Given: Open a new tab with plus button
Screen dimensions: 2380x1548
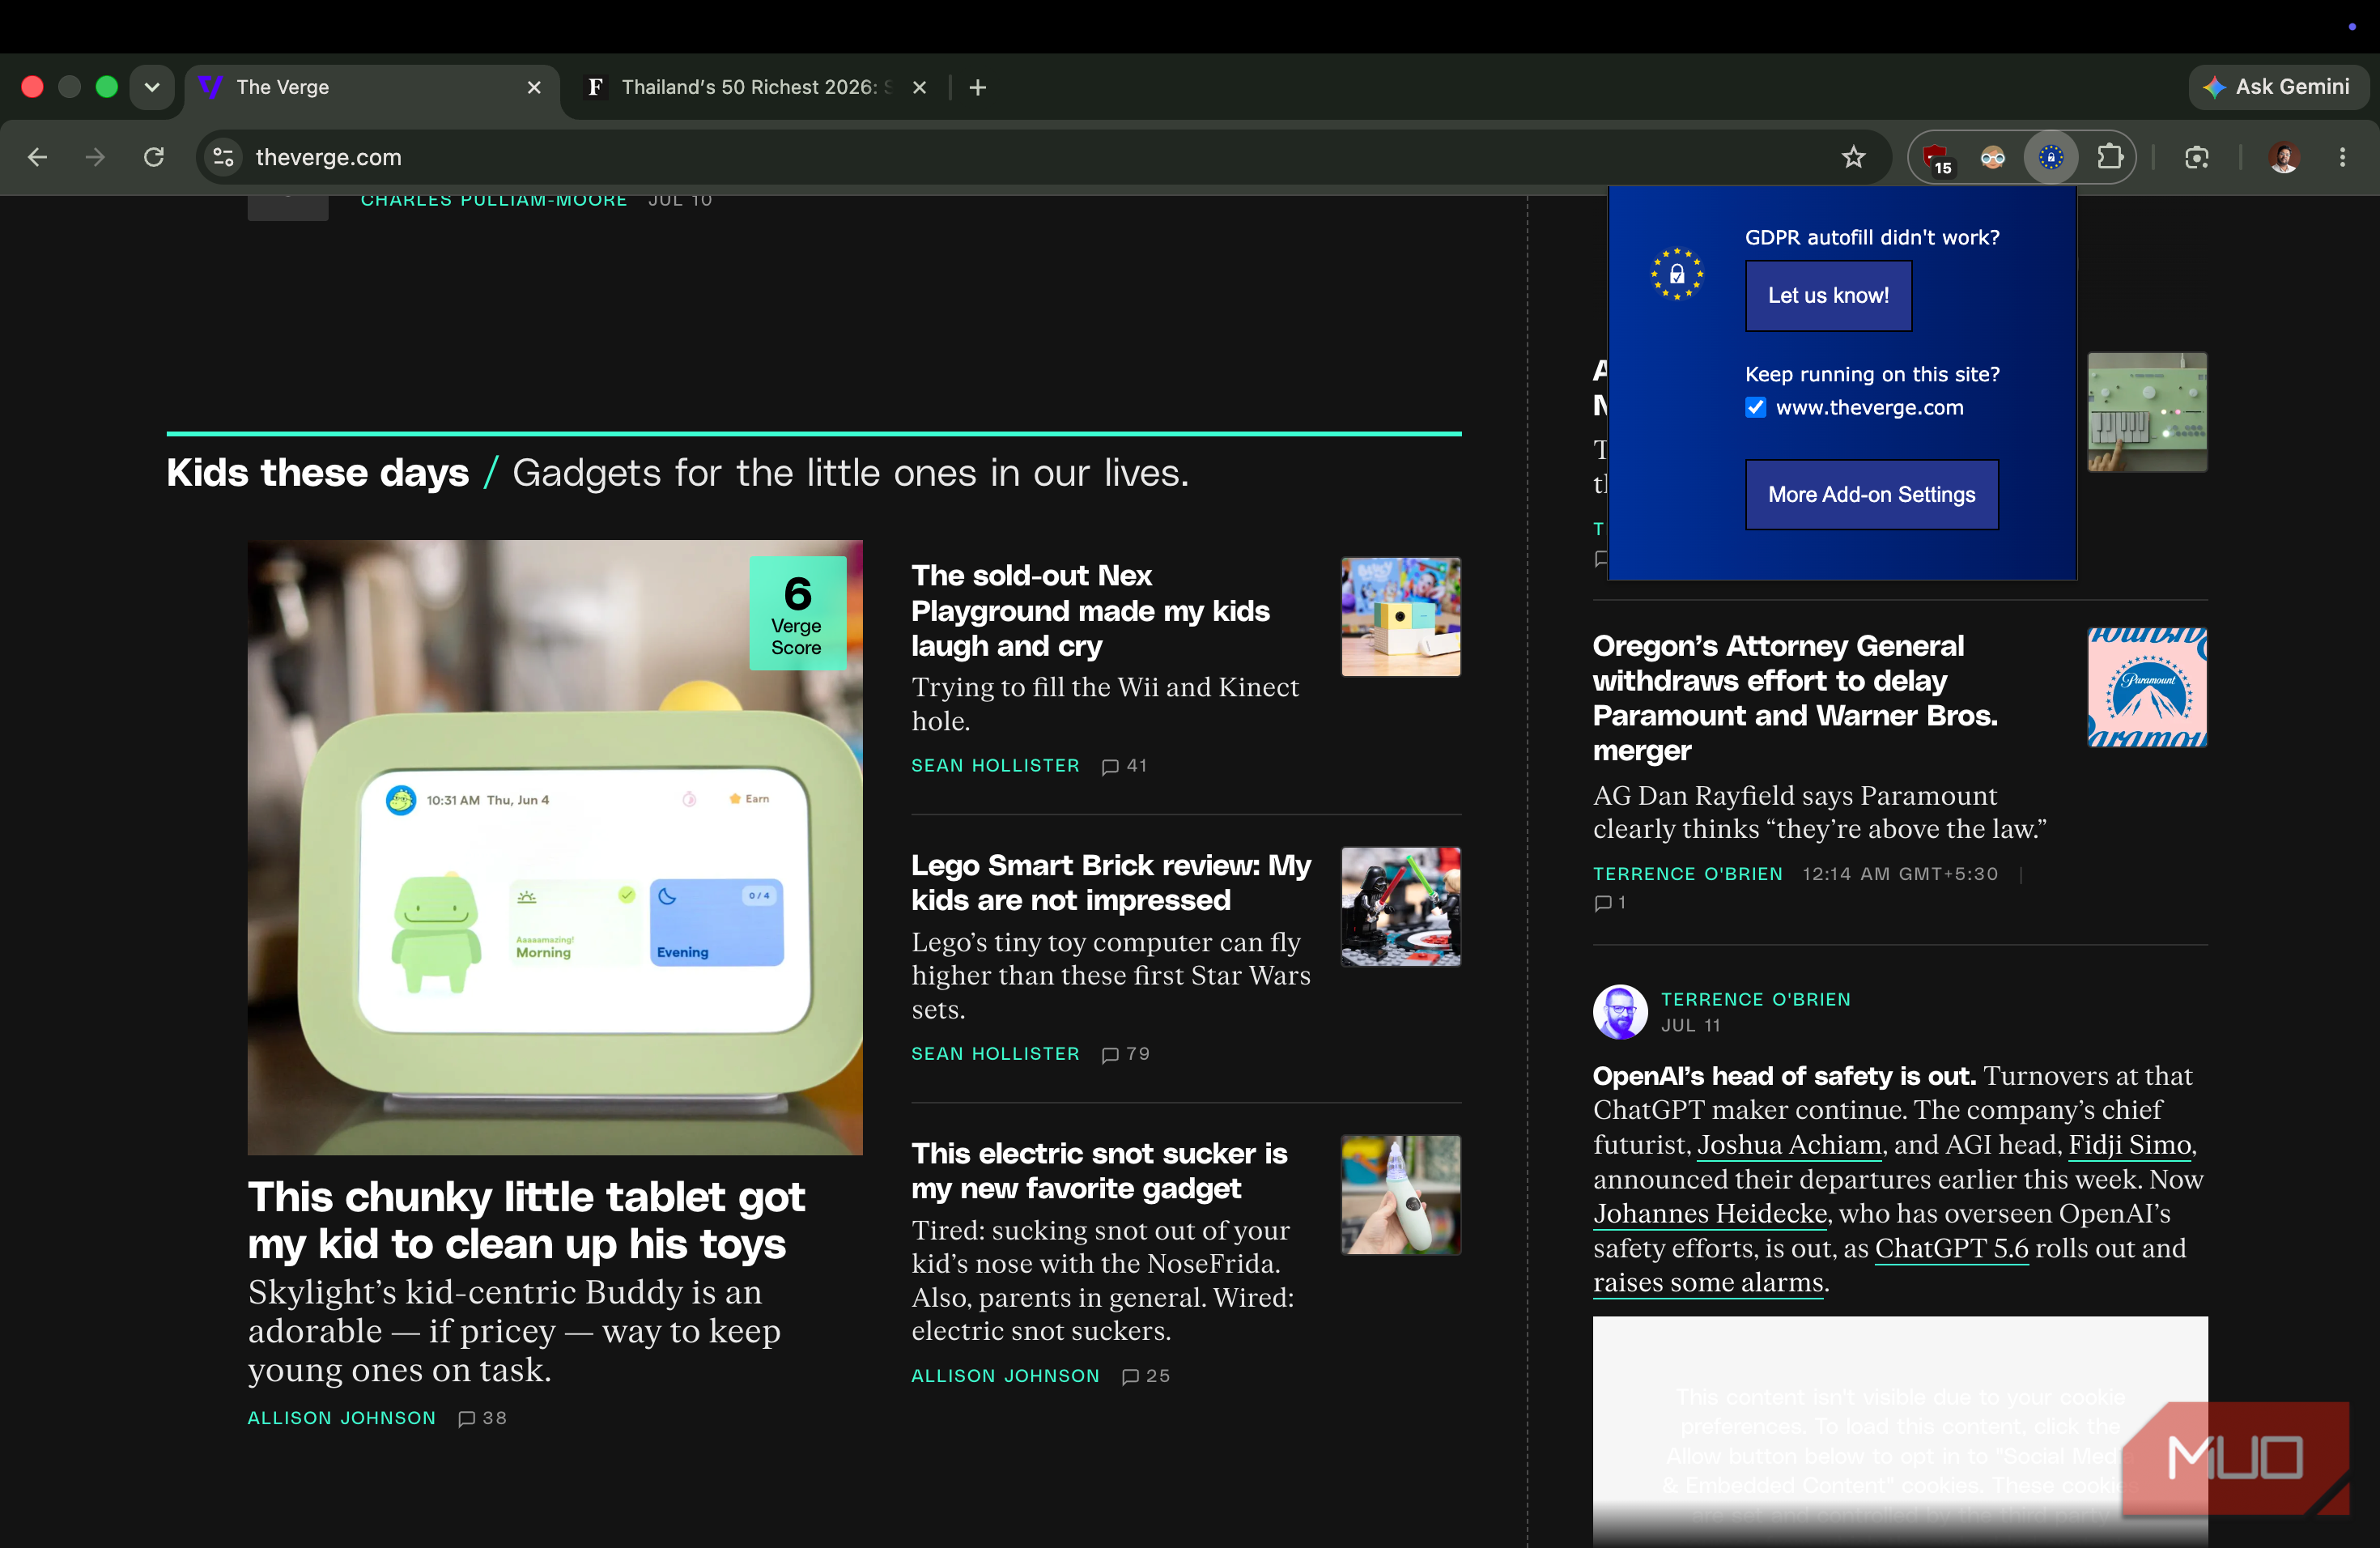Looking at the screenshot, I should tap(978, 87).
